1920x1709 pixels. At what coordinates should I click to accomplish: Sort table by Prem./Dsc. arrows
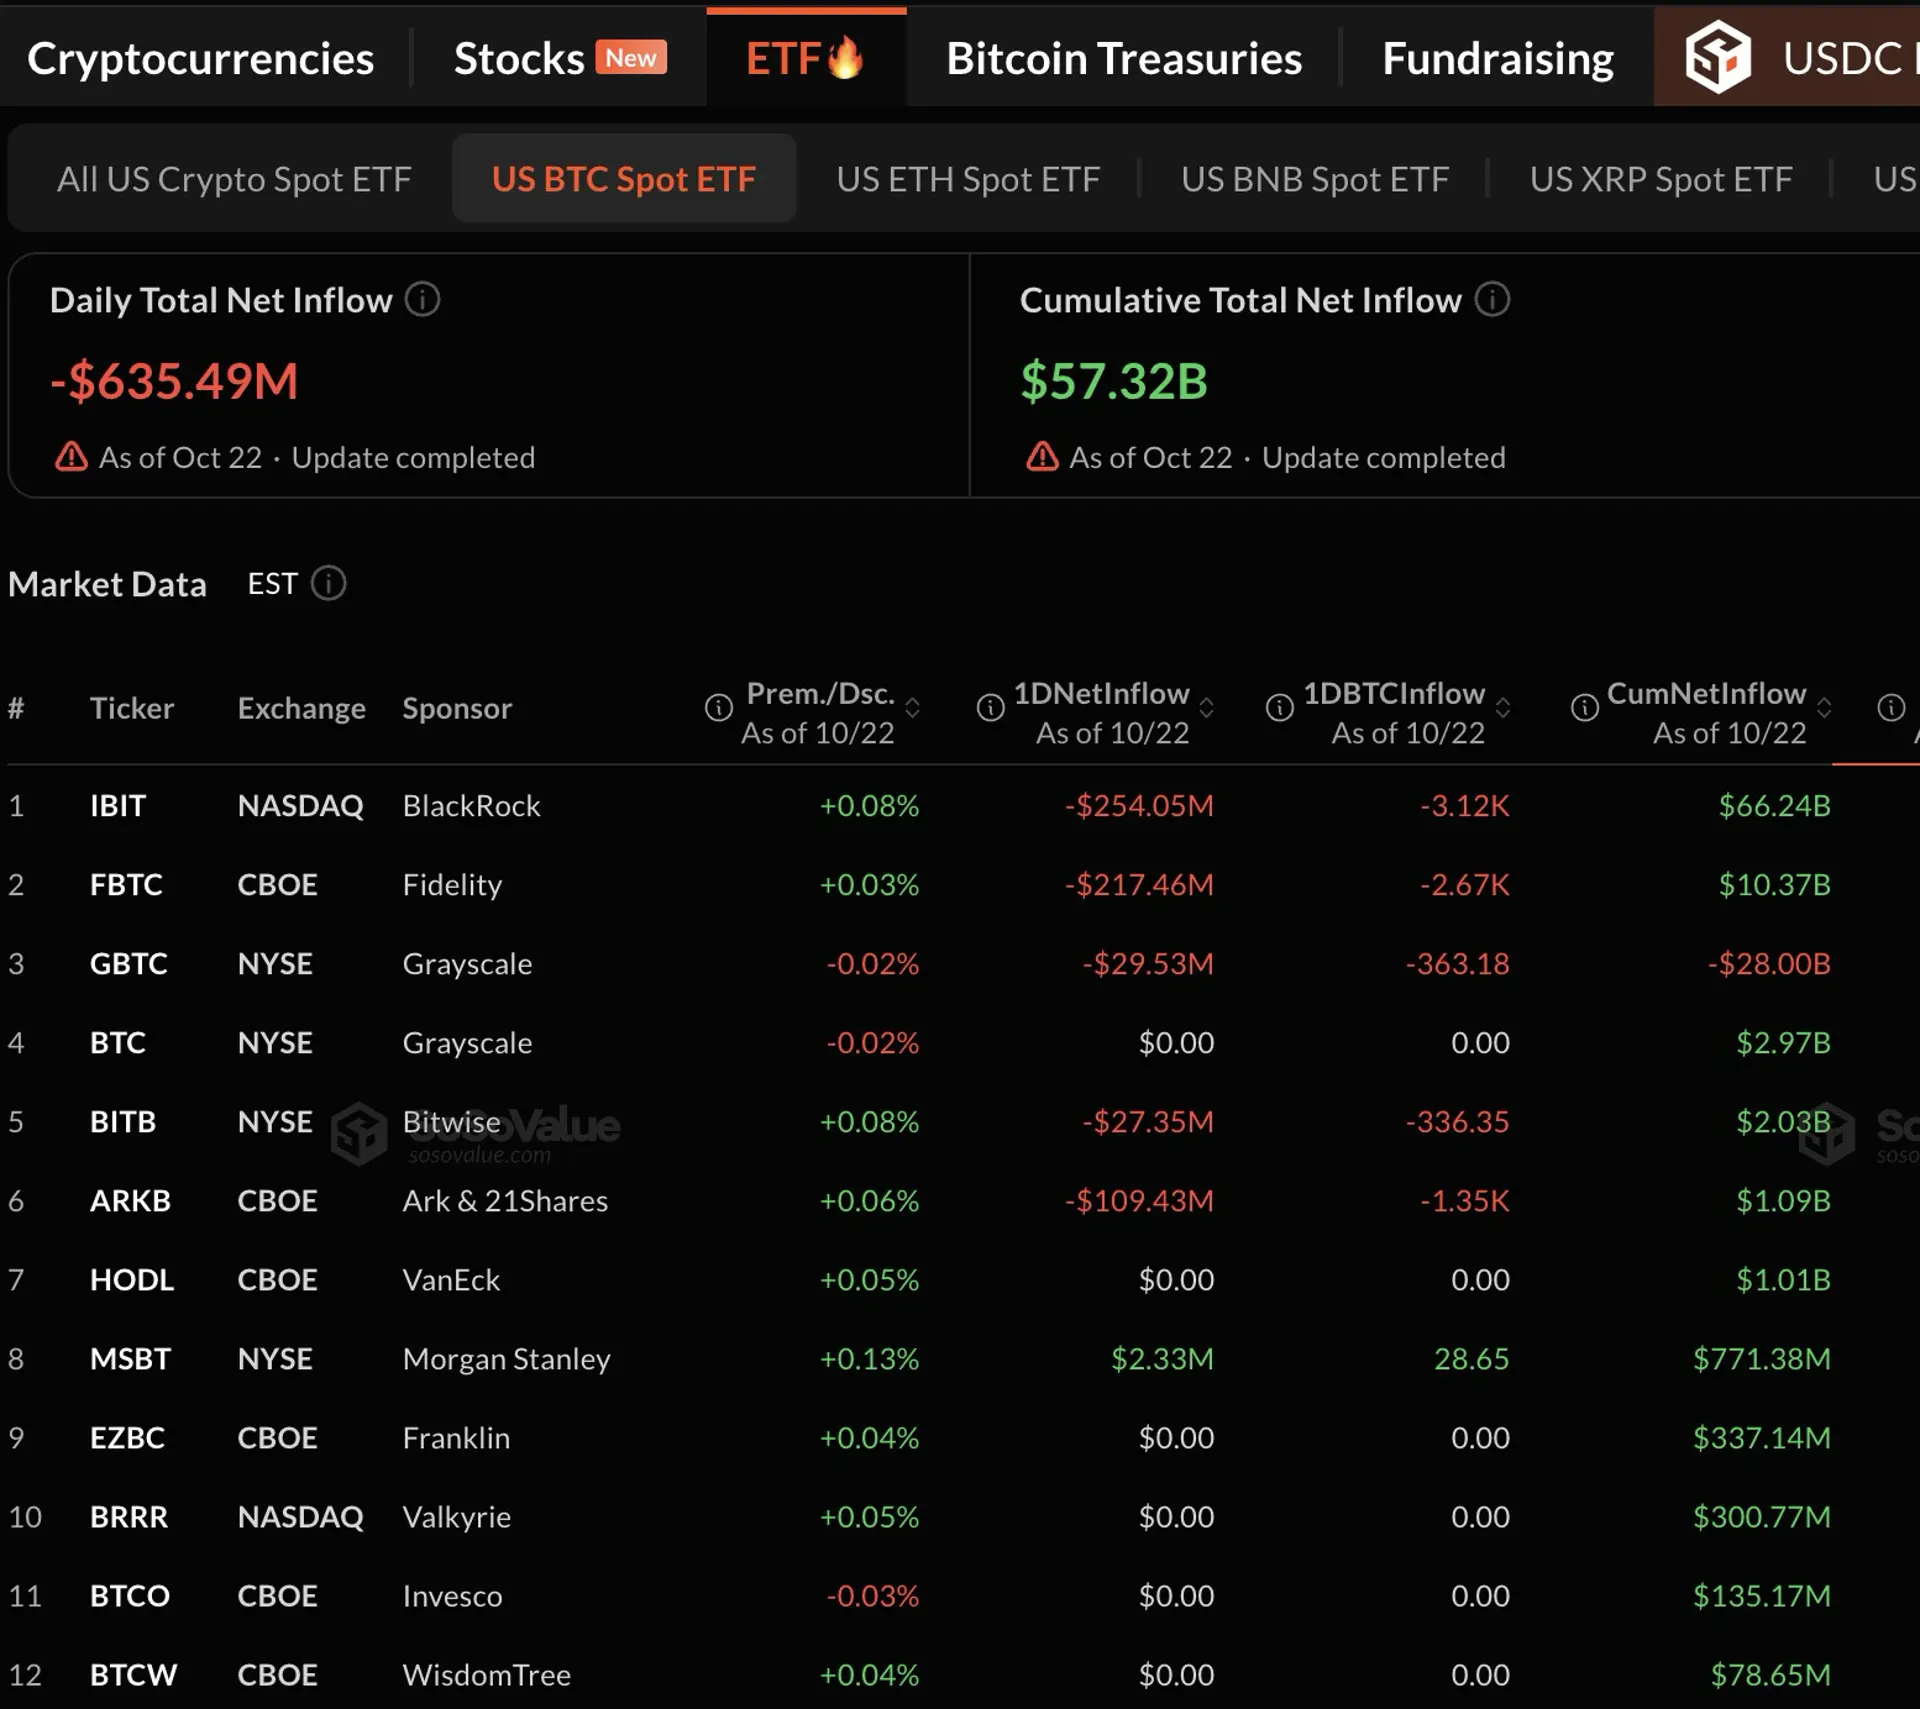[x=912, y=708]
